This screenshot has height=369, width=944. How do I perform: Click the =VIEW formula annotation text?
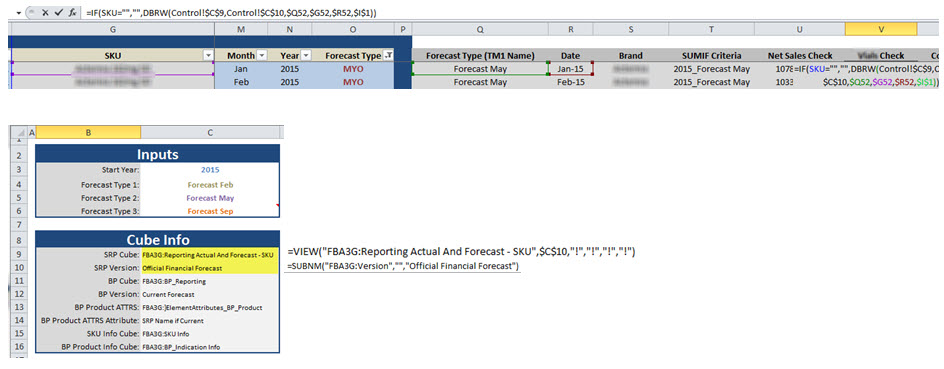tap(462, 251)
